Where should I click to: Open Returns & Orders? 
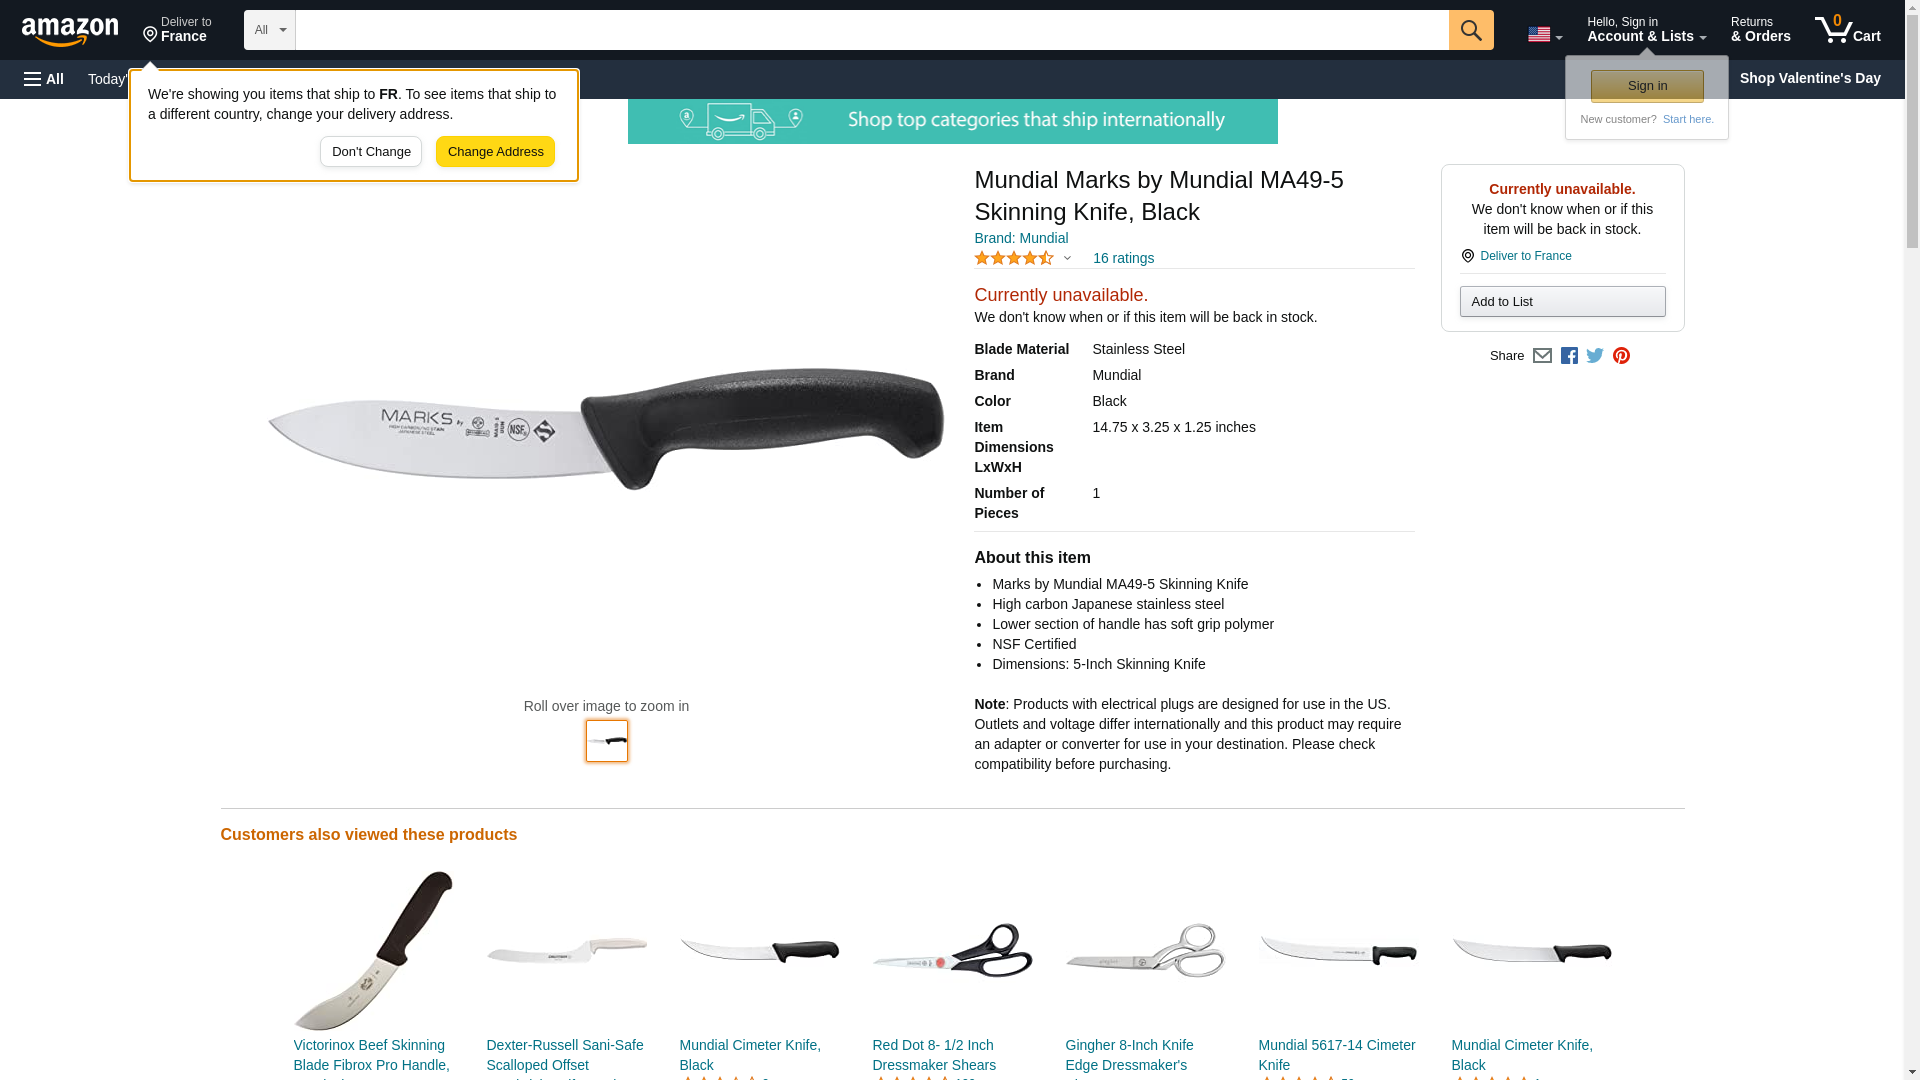(1760, 29)
